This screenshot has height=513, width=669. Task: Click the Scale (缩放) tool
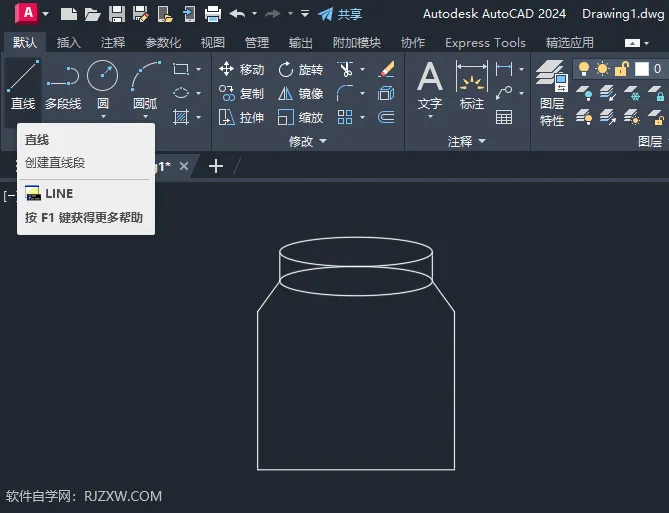[300, 117]
